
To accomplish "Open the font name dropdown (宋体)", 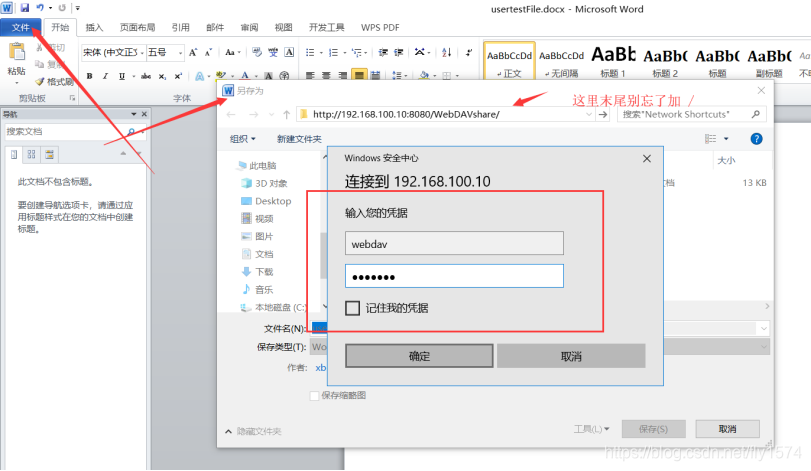I will pyautogui.click(x=142, y=53).
